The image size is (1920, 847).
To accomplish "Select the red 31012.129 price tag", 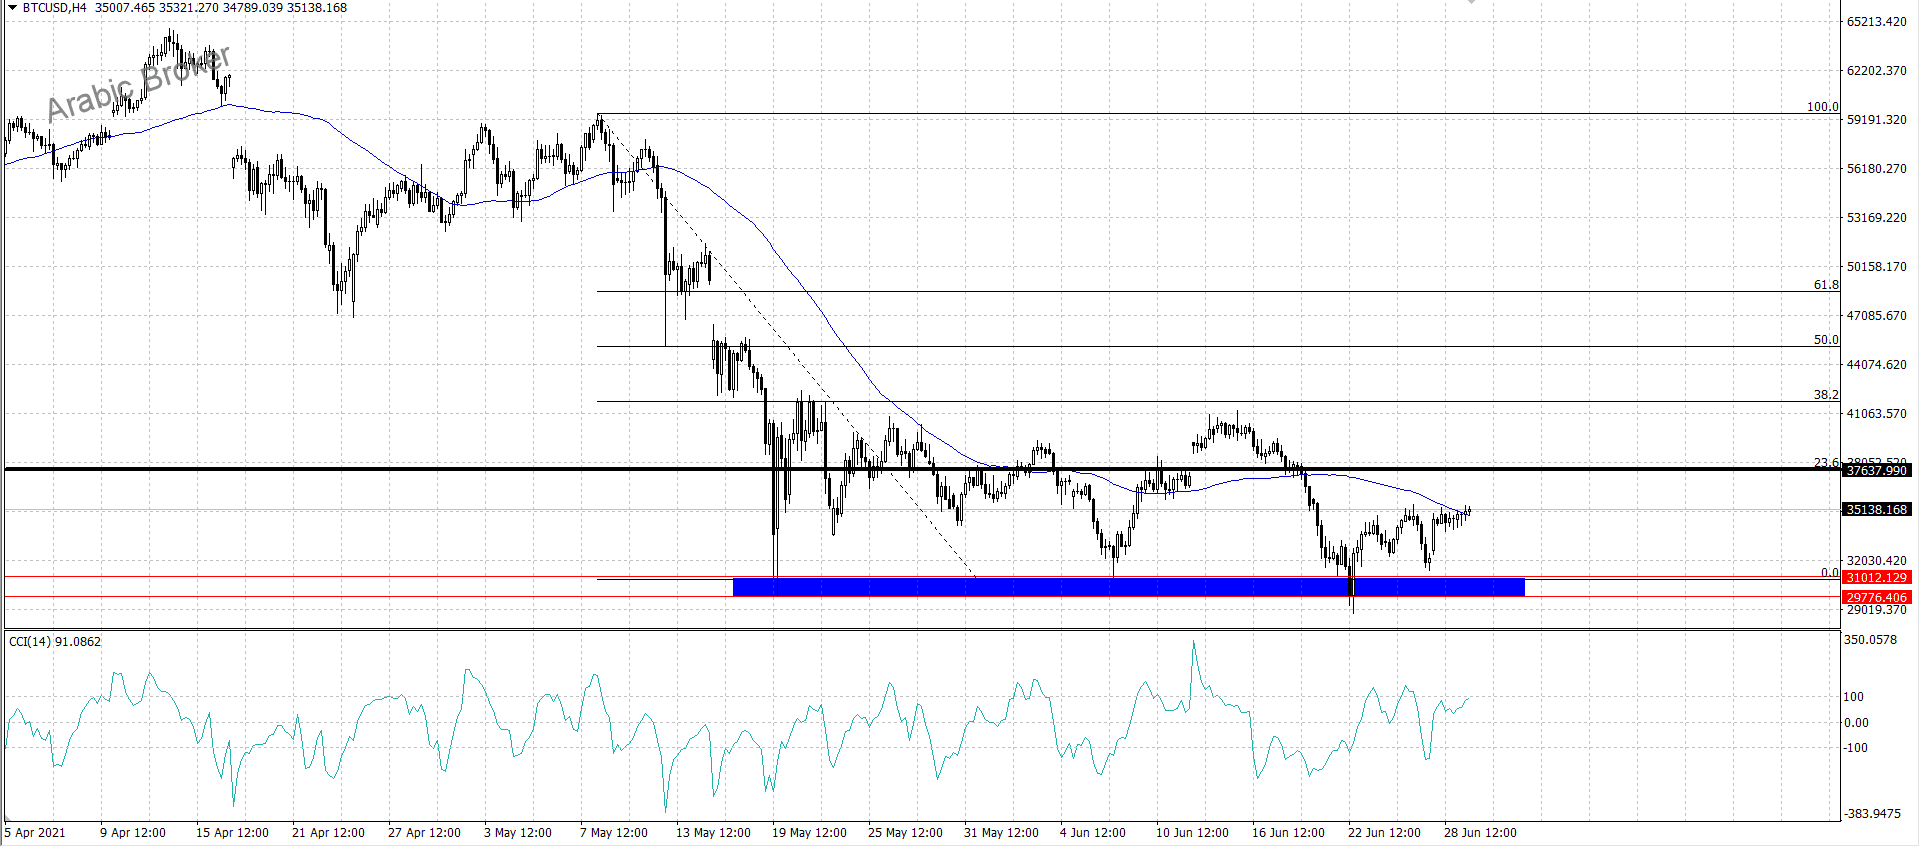I will 1876,577.
